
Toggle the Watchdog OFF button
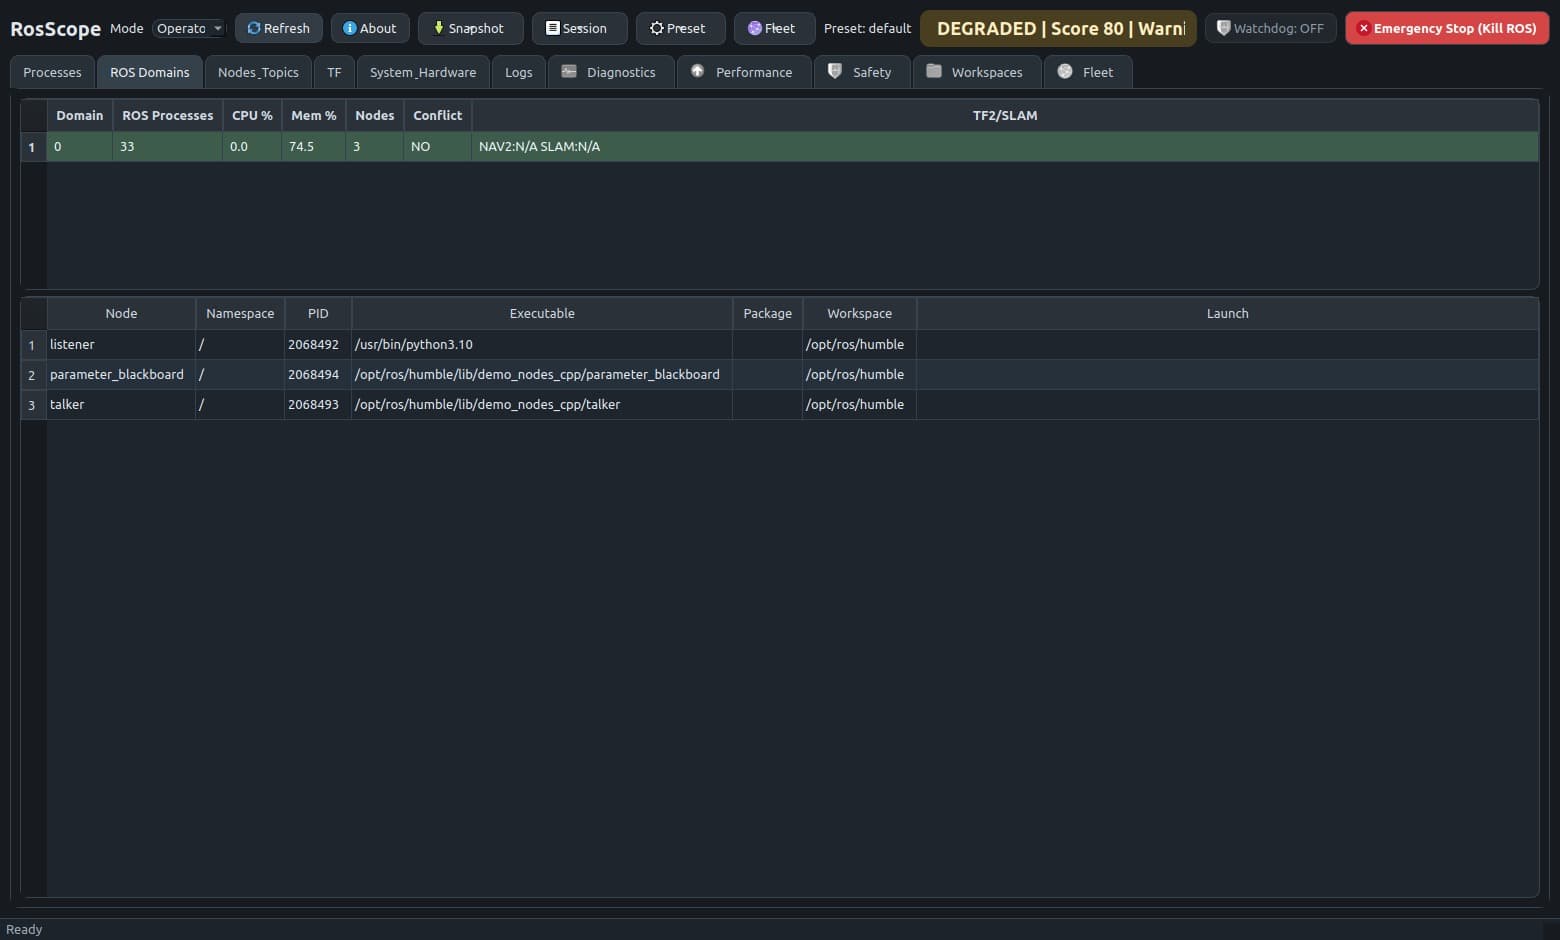[x=1270, y=28]
